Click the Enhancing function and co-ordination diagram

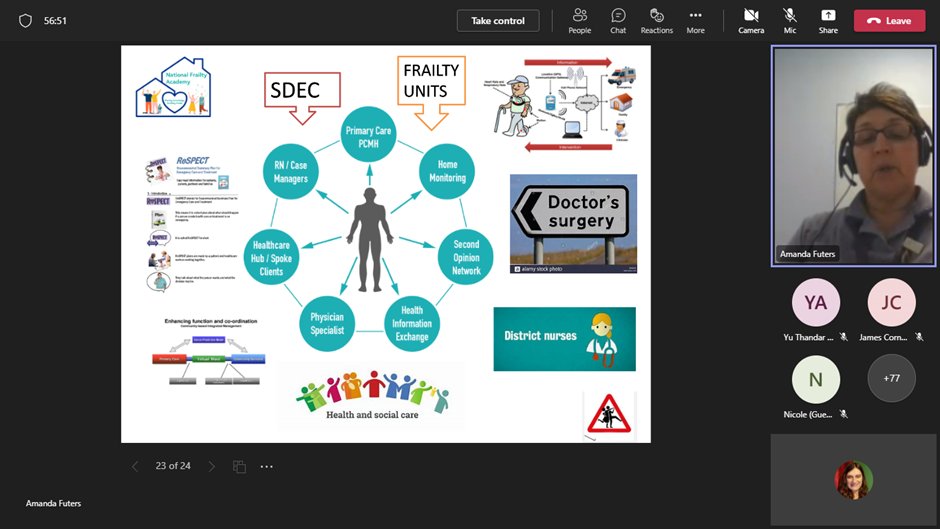click(208, 351)
